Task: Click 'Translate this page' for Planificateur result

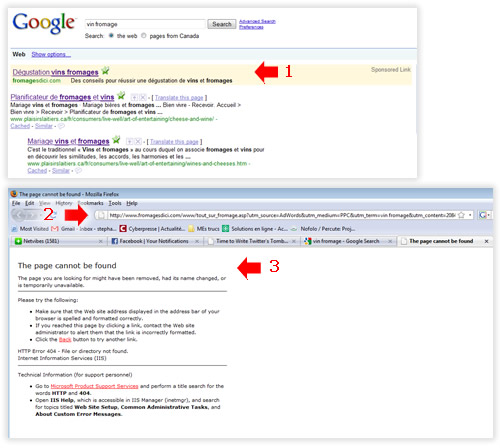Action: 179,98
